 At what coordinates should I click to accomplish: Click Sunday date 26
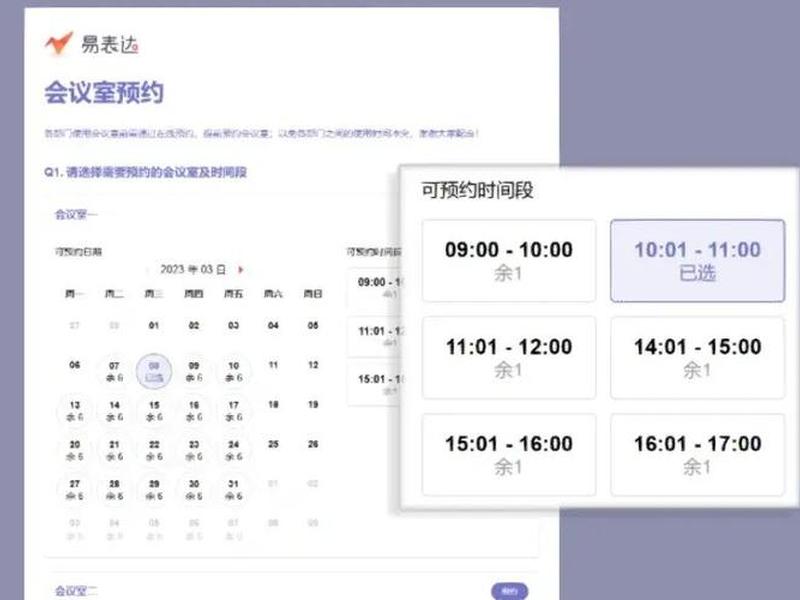coord(313,444)
